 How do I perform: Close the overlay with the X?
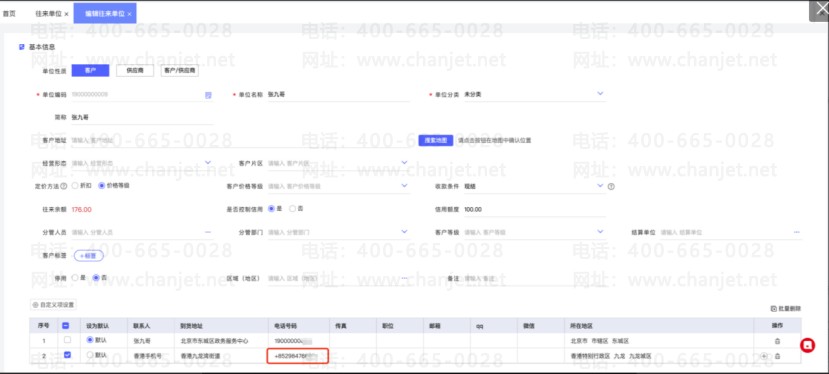pos(821,9)
